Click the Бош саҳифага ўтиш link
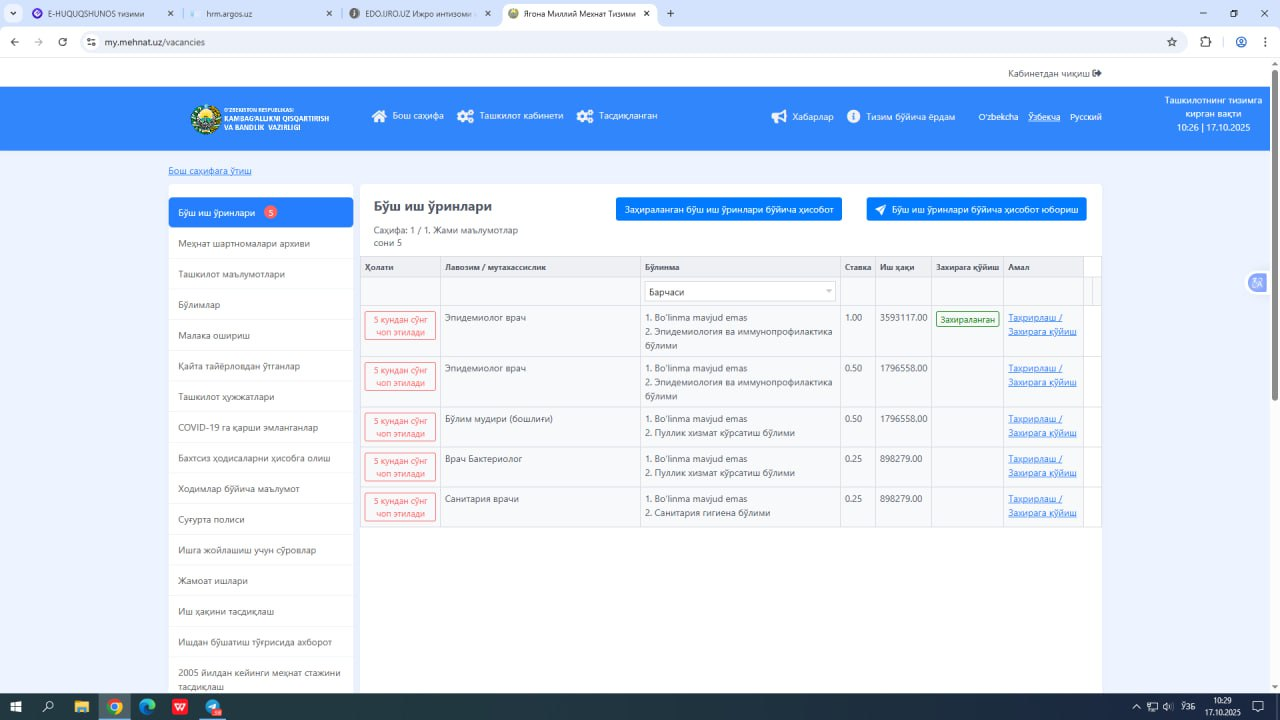This screenshot has height=720, width=1280. tap(209, 171)
